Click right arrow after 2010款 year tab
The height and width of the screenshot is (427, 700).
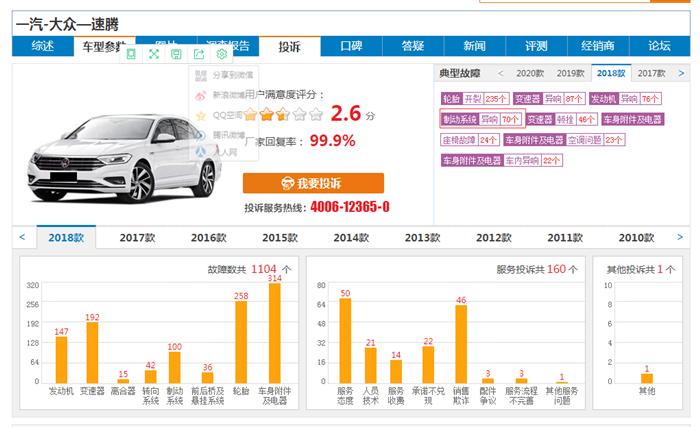click(679, 237)
